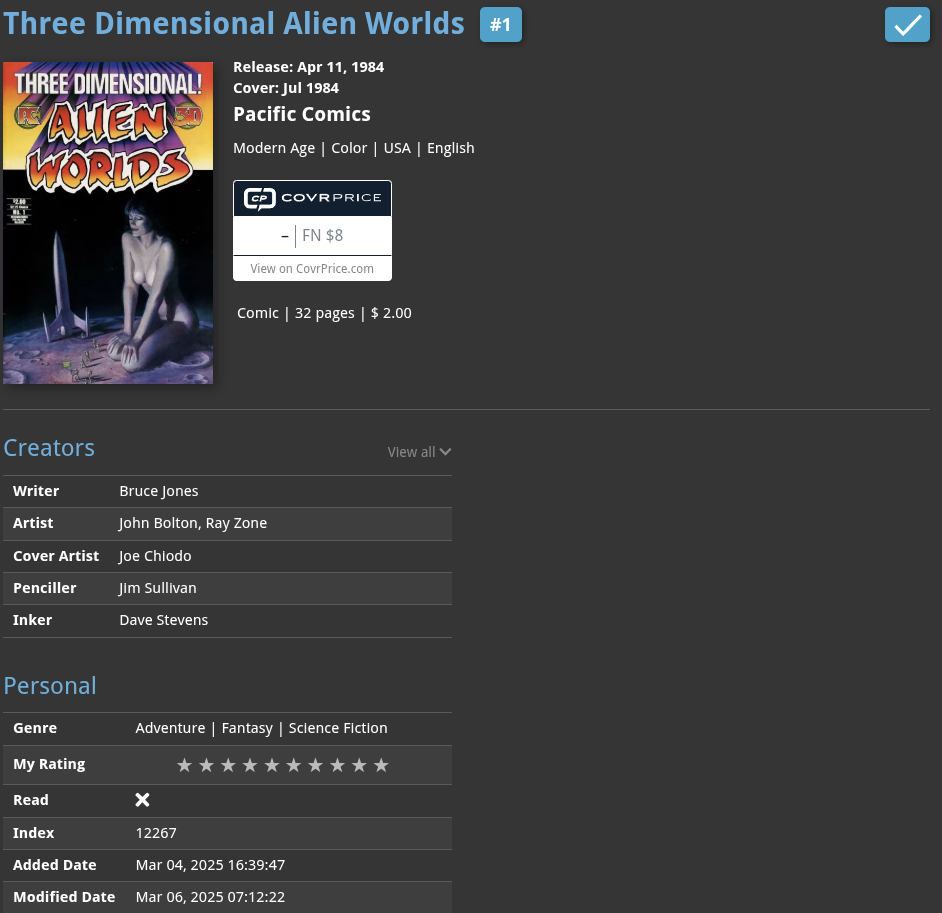This screenshot has height=913, width=942.
Task: Toggle the Read status X mark
Action: point(142,799)
